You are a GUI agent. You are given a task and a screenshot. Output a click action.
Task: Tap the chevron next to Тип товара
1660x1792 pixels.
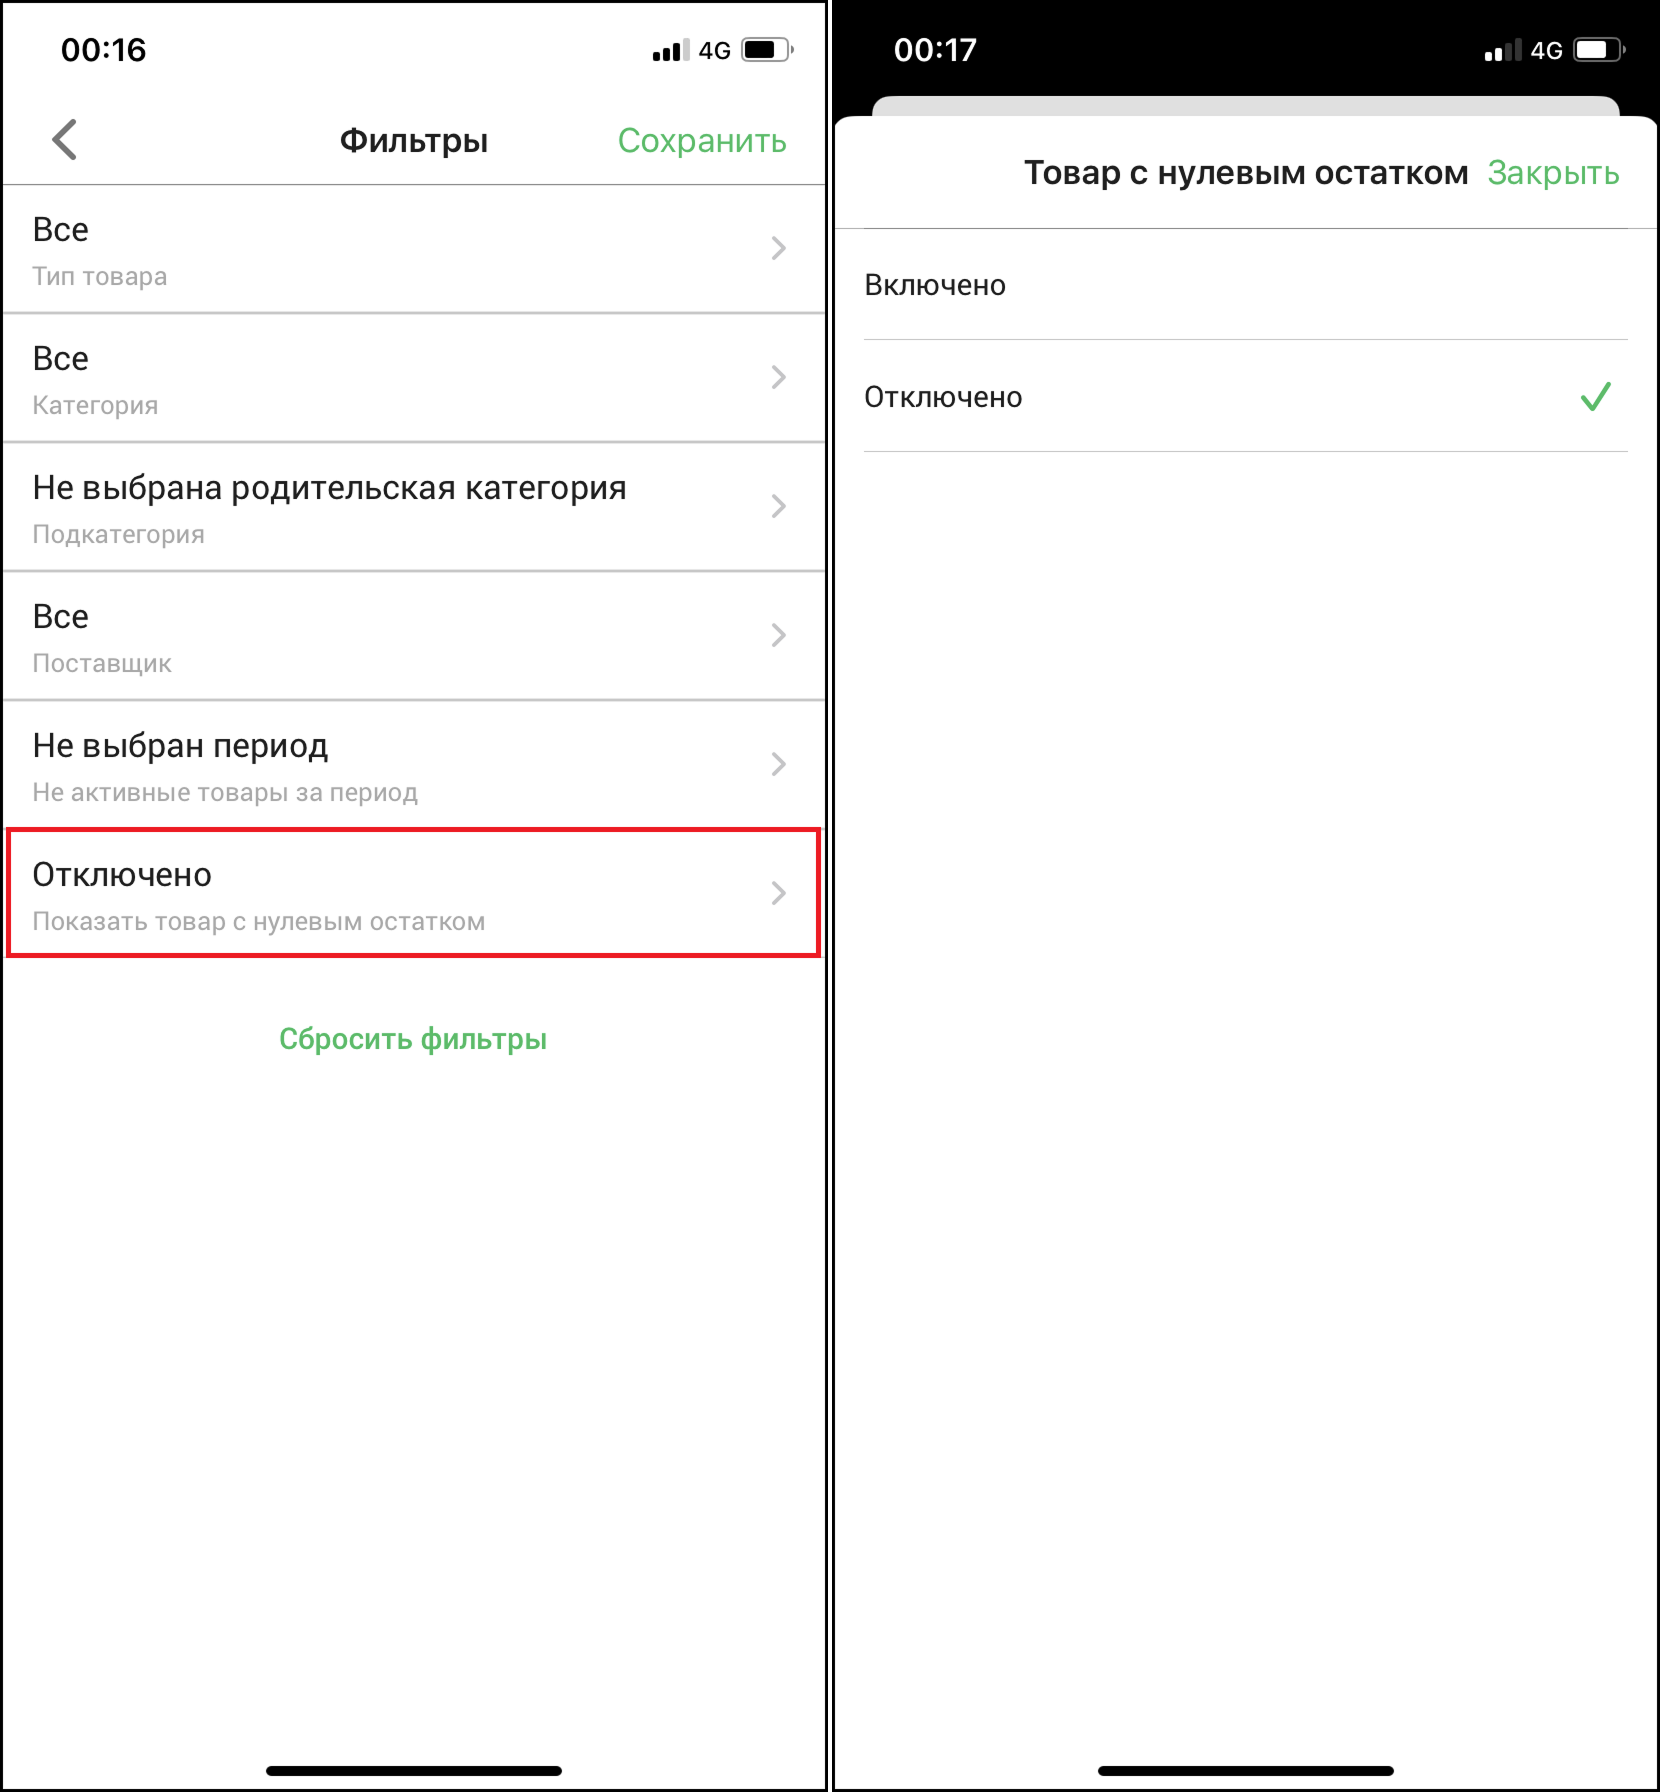pos(779,248)
